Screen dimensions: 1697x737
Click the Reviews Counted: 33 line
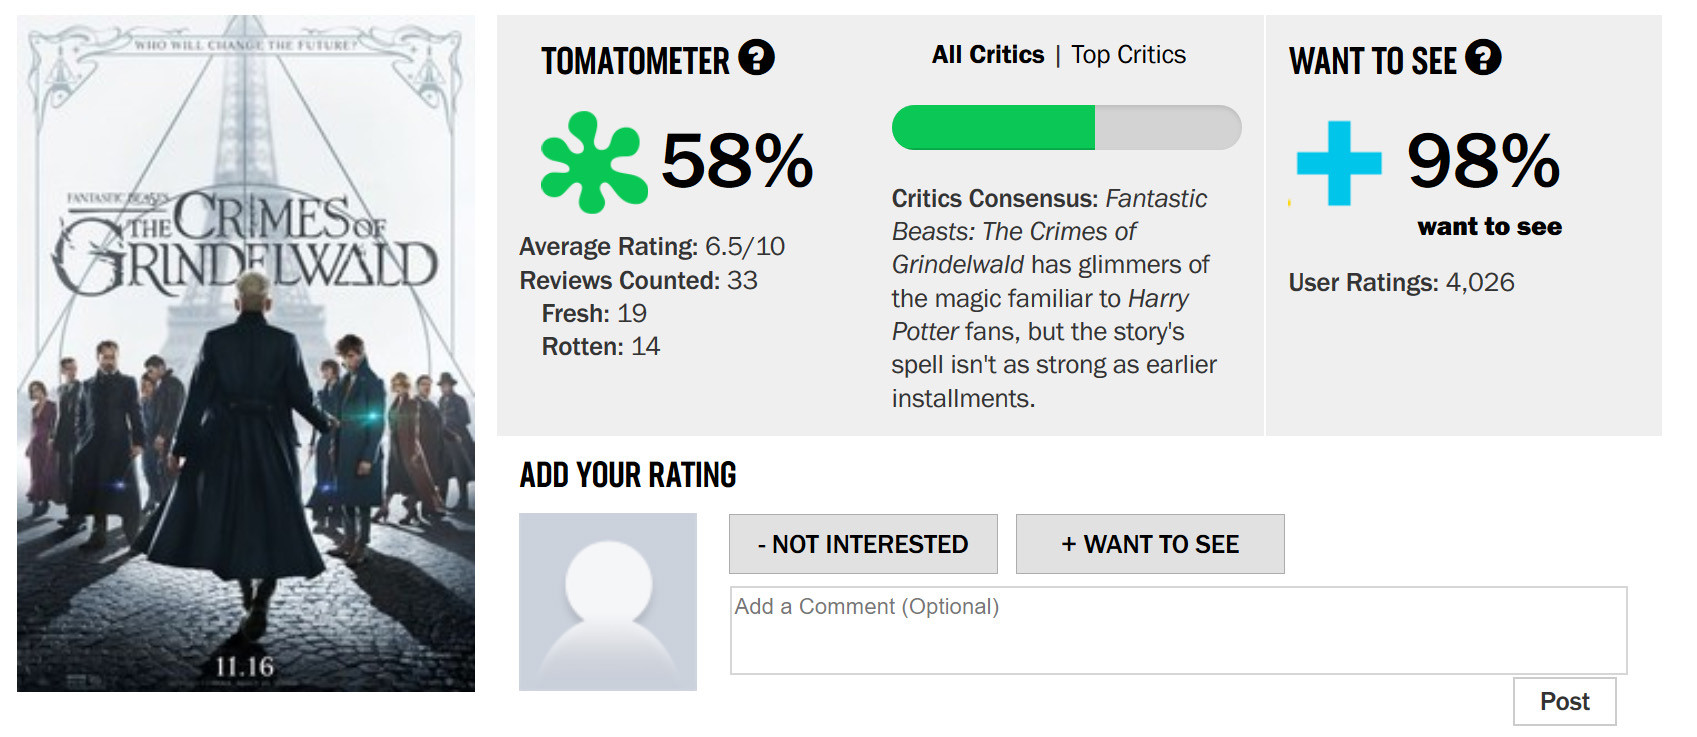[x=638, y=281]
